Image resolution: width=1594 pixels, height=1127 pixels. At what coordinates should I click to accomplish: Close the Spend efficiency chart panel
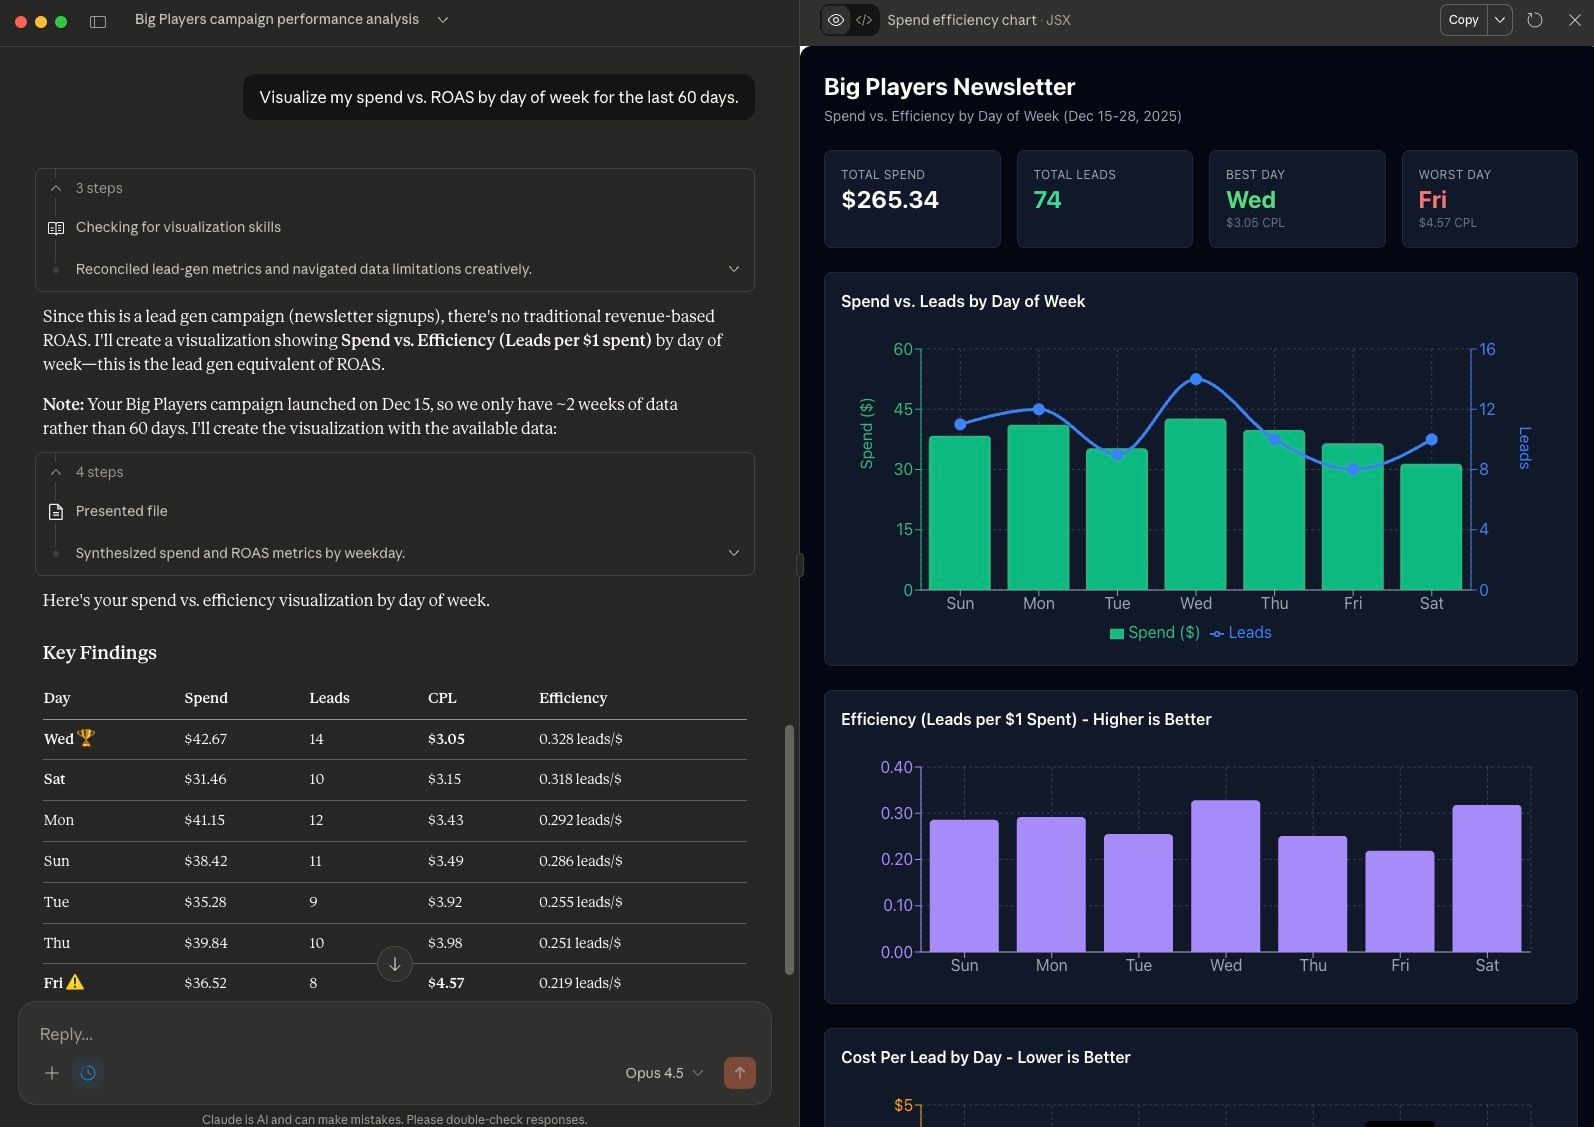pyautogui.click(x=1574, y=20)
